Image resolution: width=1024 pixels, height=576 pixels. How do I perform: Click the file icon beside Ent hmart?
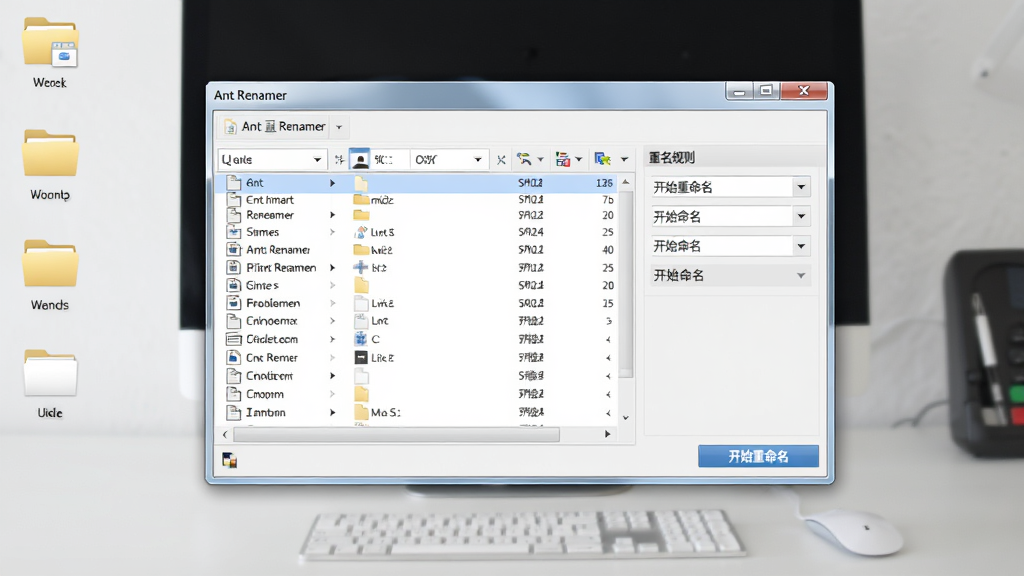233,200
